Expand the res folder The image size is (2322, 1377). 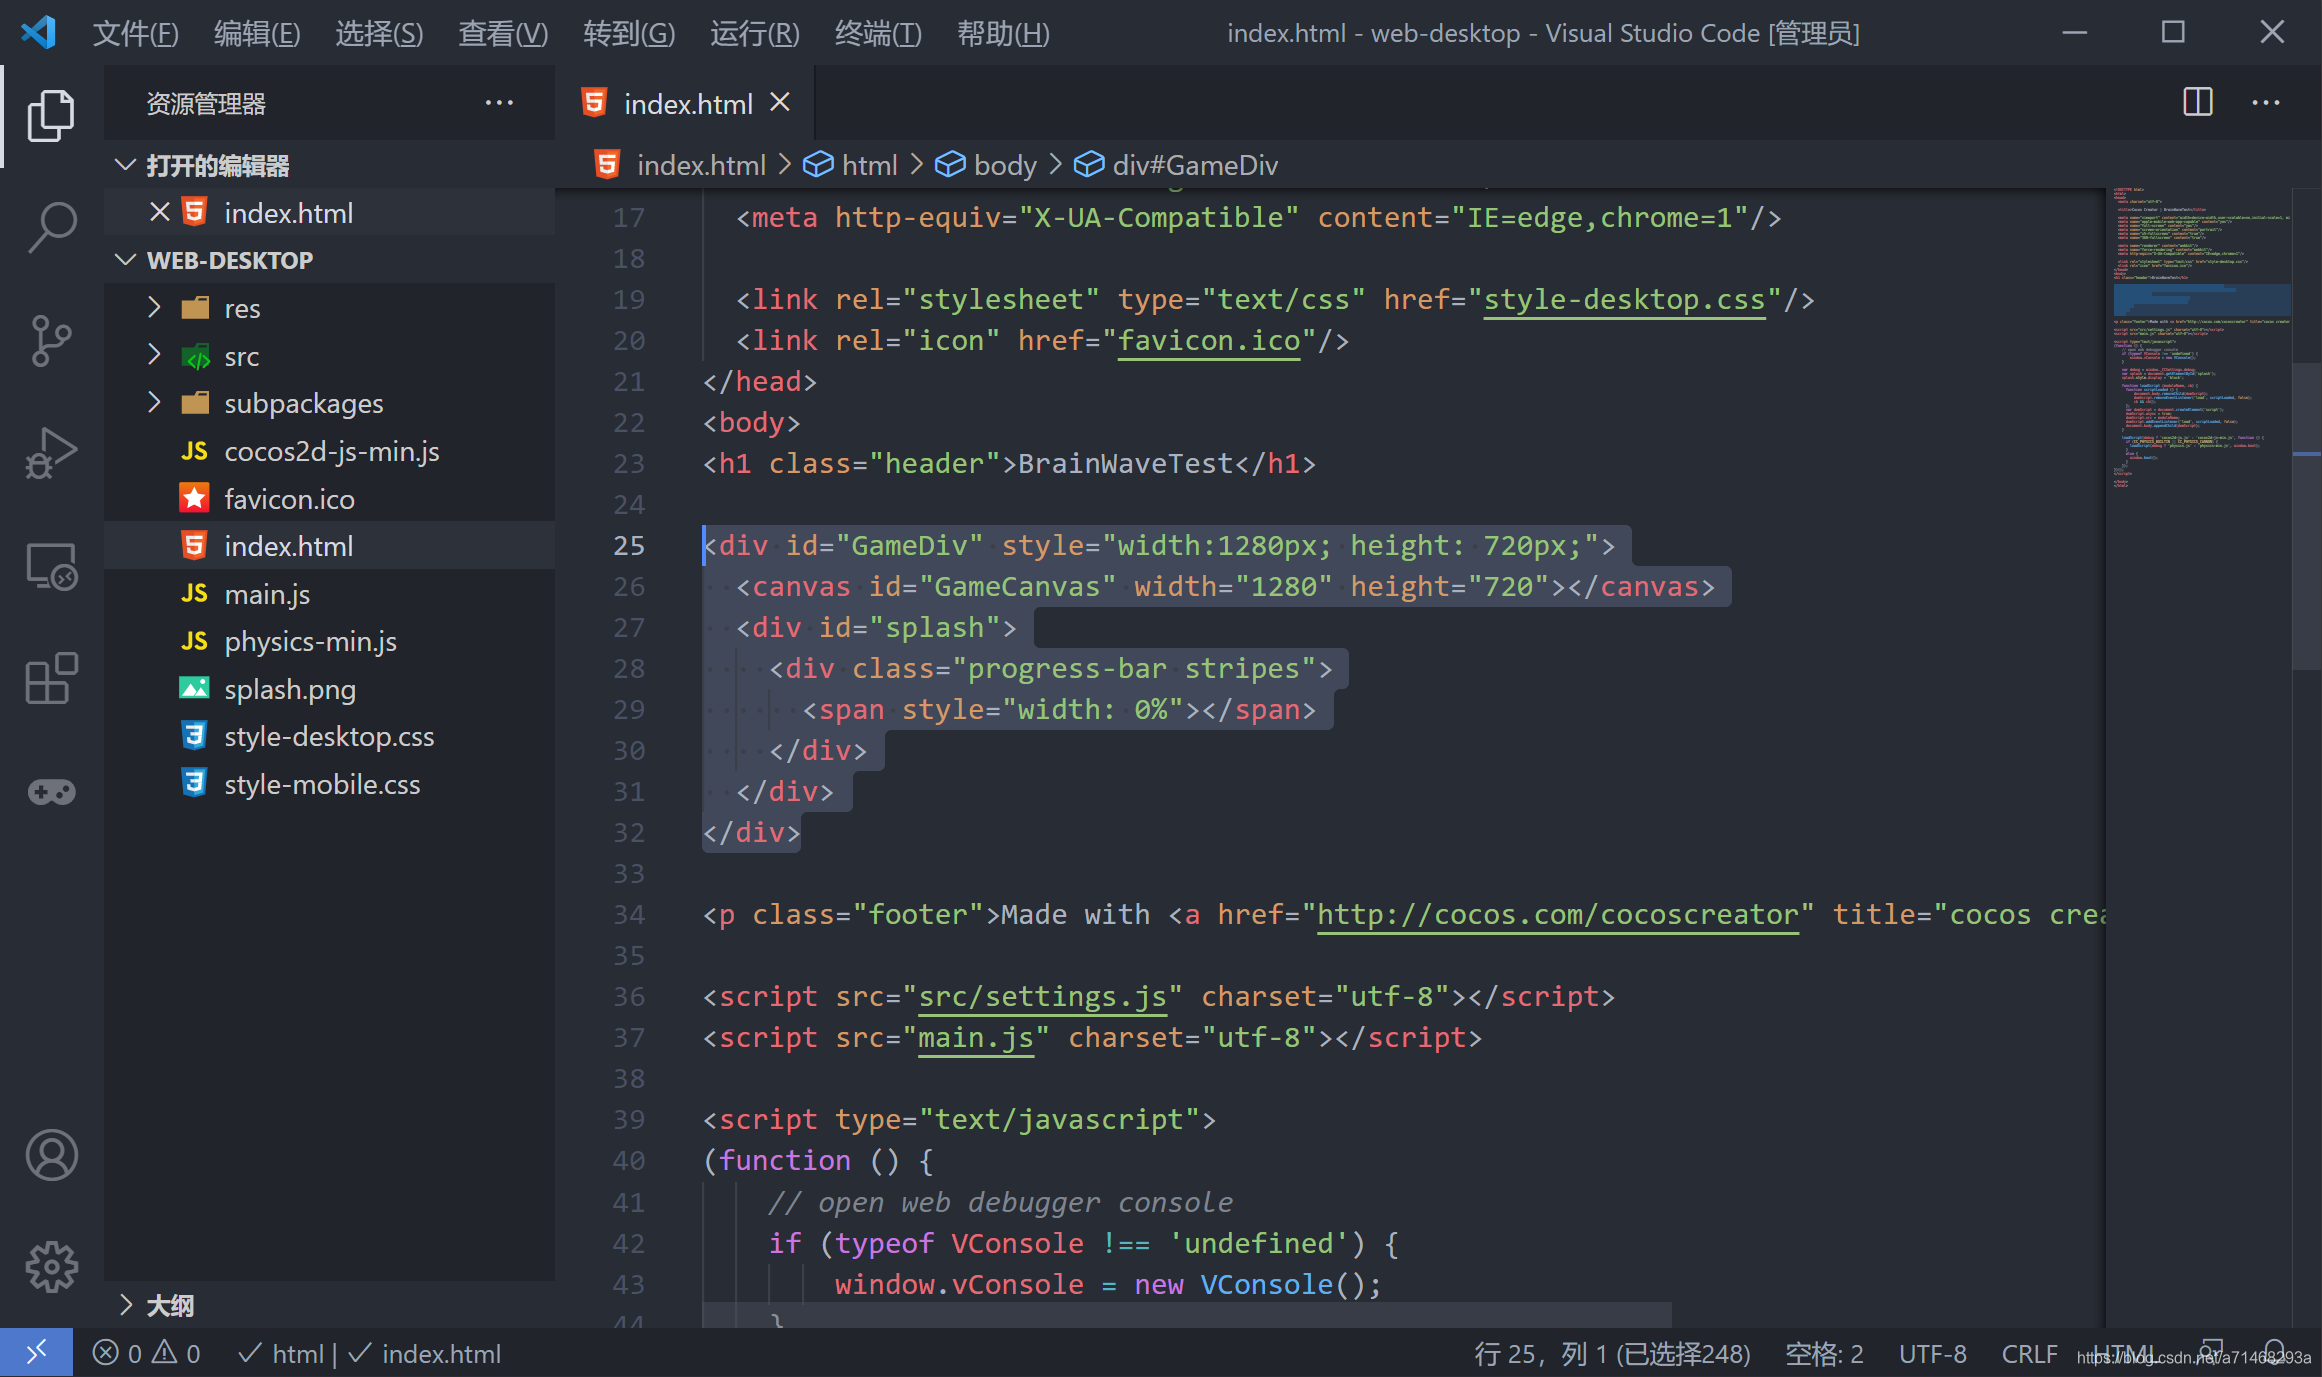(x=242, y=308)
